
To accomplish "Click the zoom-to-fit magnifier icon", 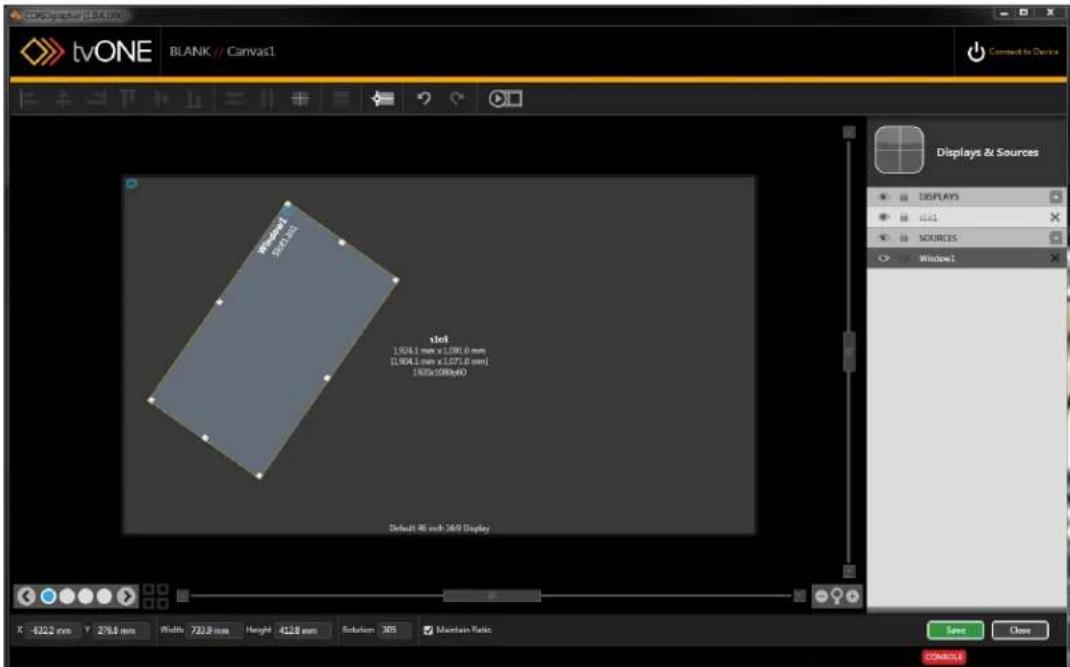I will (837, 596).
